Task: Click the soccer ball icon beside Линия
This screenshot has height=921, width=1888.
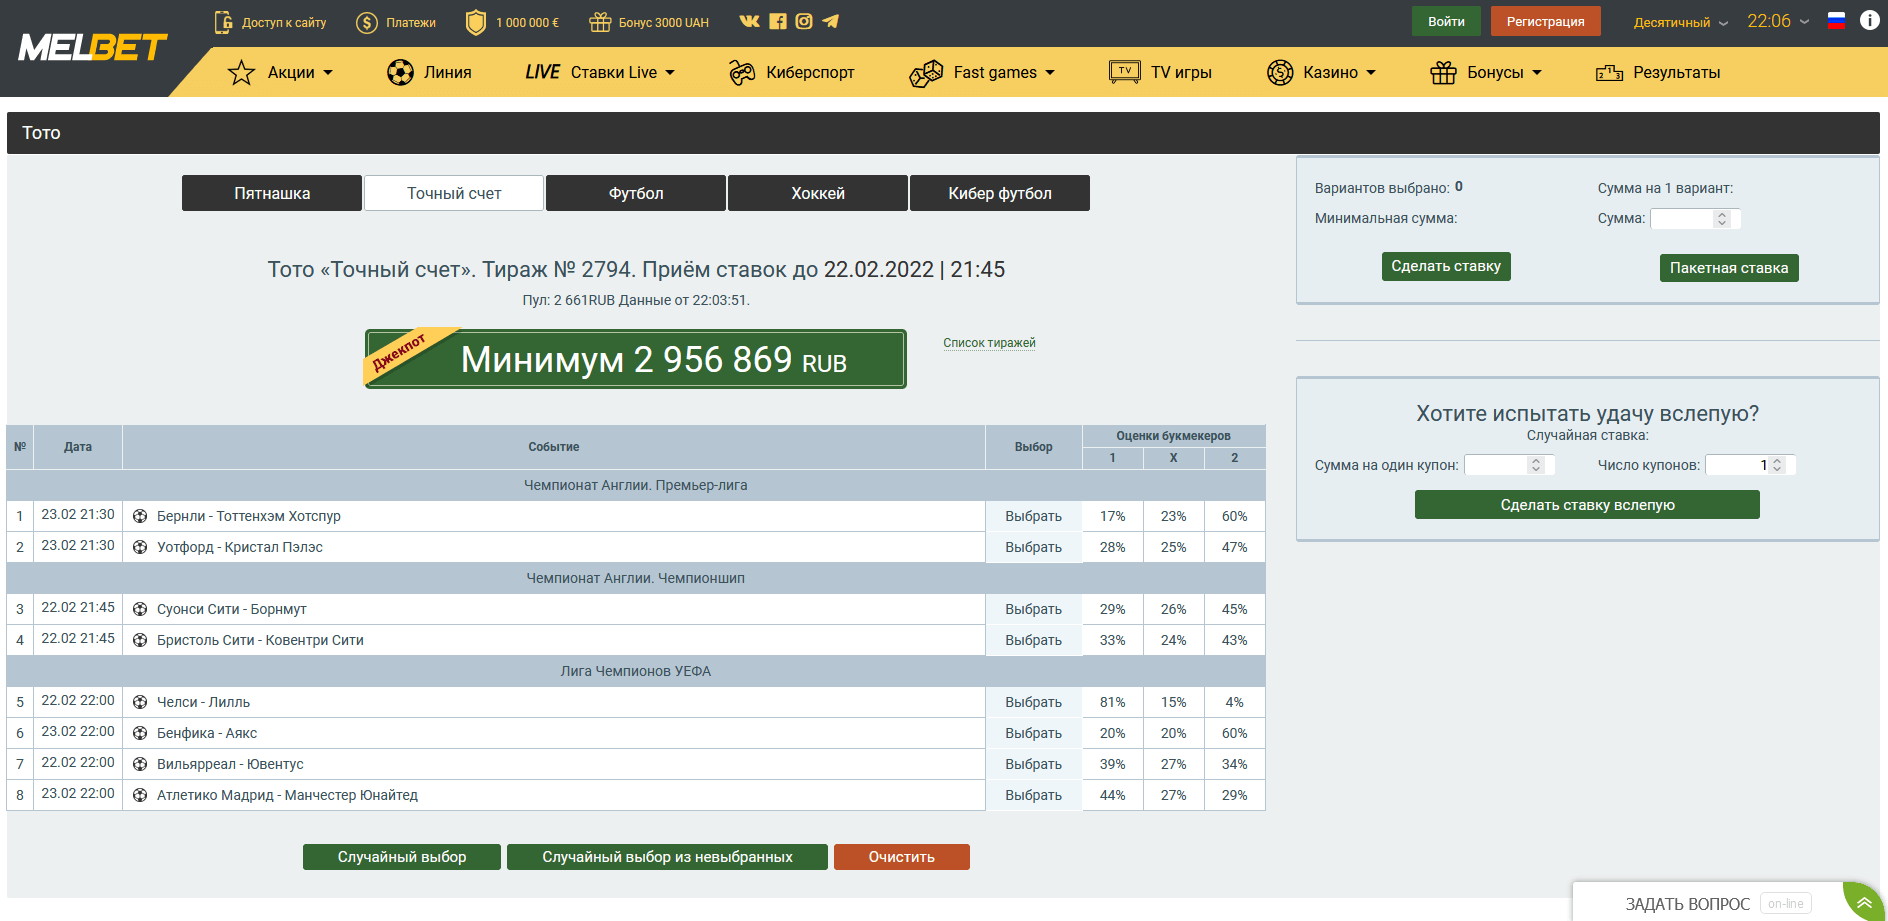Action: click(400, 72)
